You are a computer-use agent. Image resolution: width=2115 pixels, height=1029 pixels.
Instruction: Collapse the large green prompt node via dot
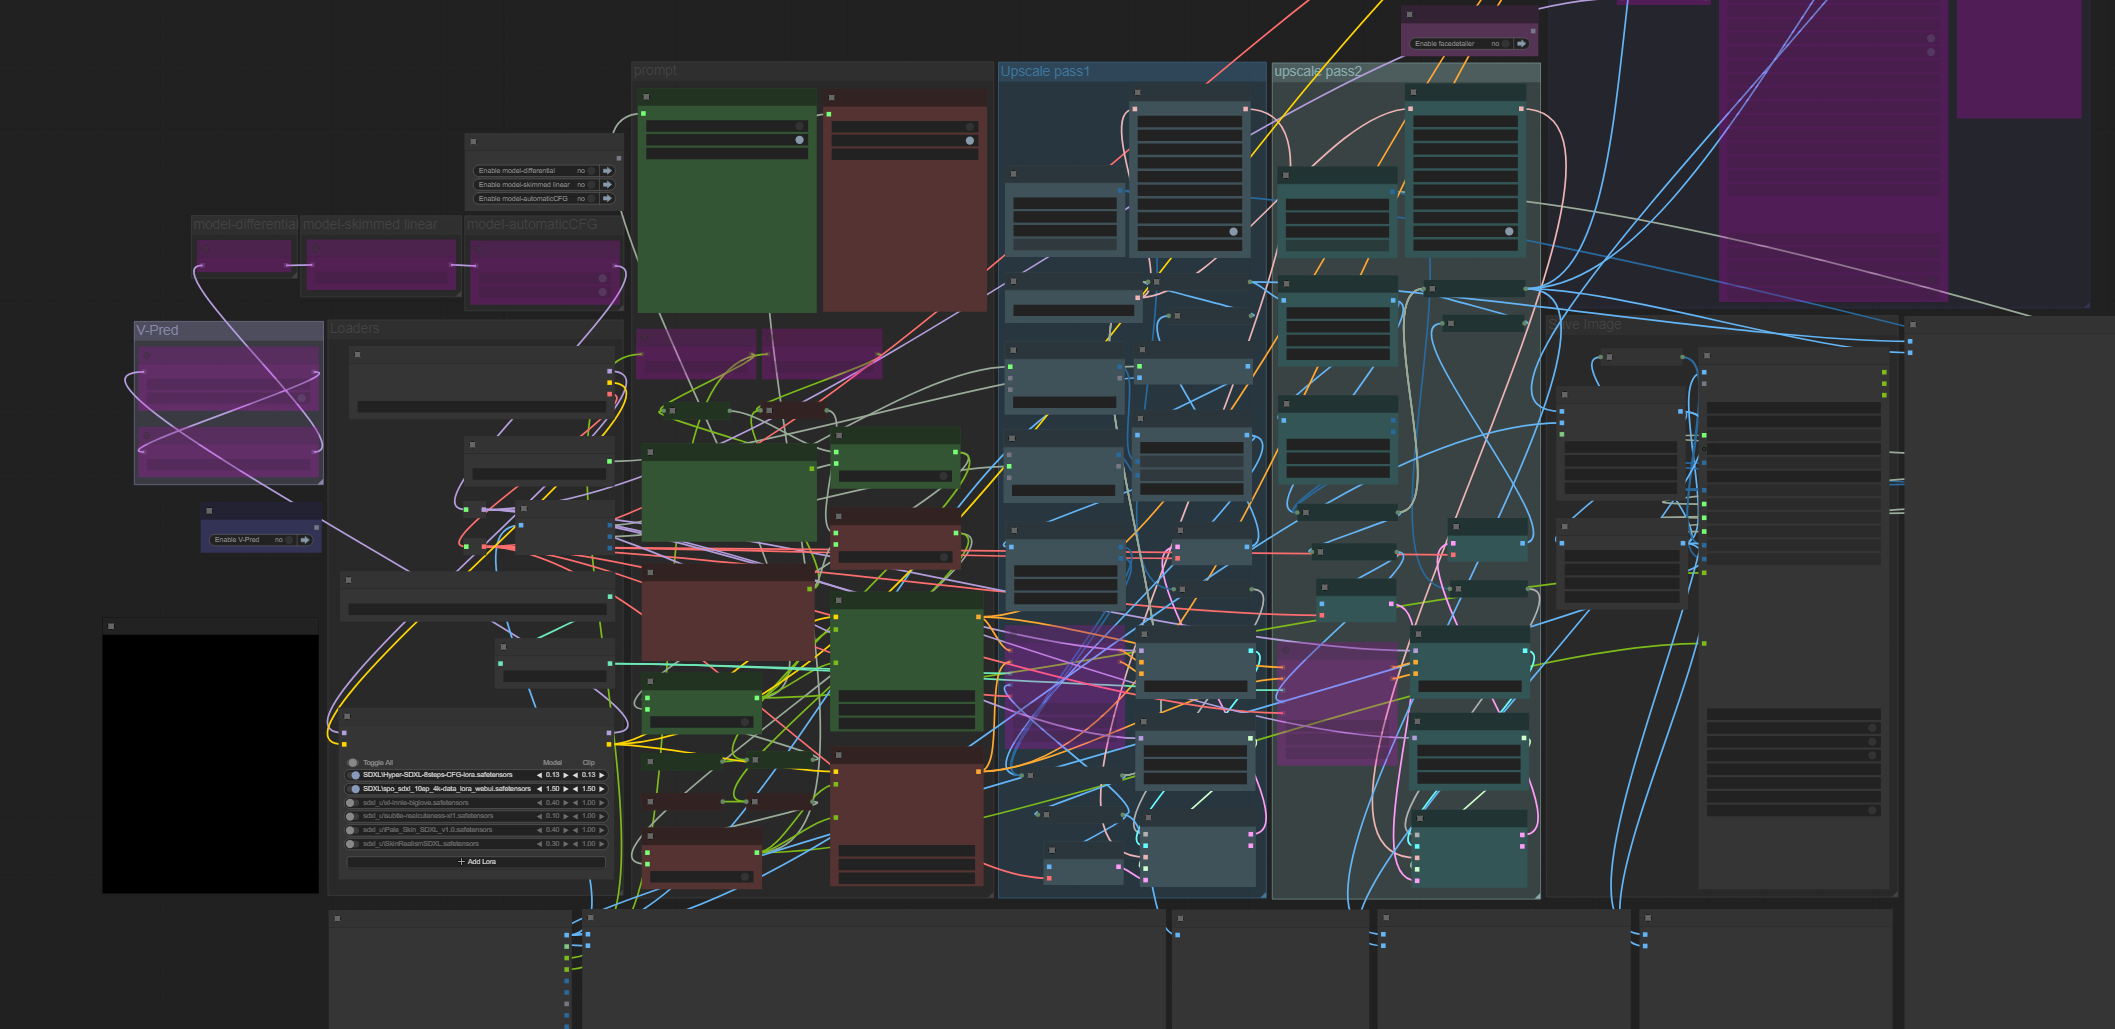pyautogui.click(x=646, y=97)
